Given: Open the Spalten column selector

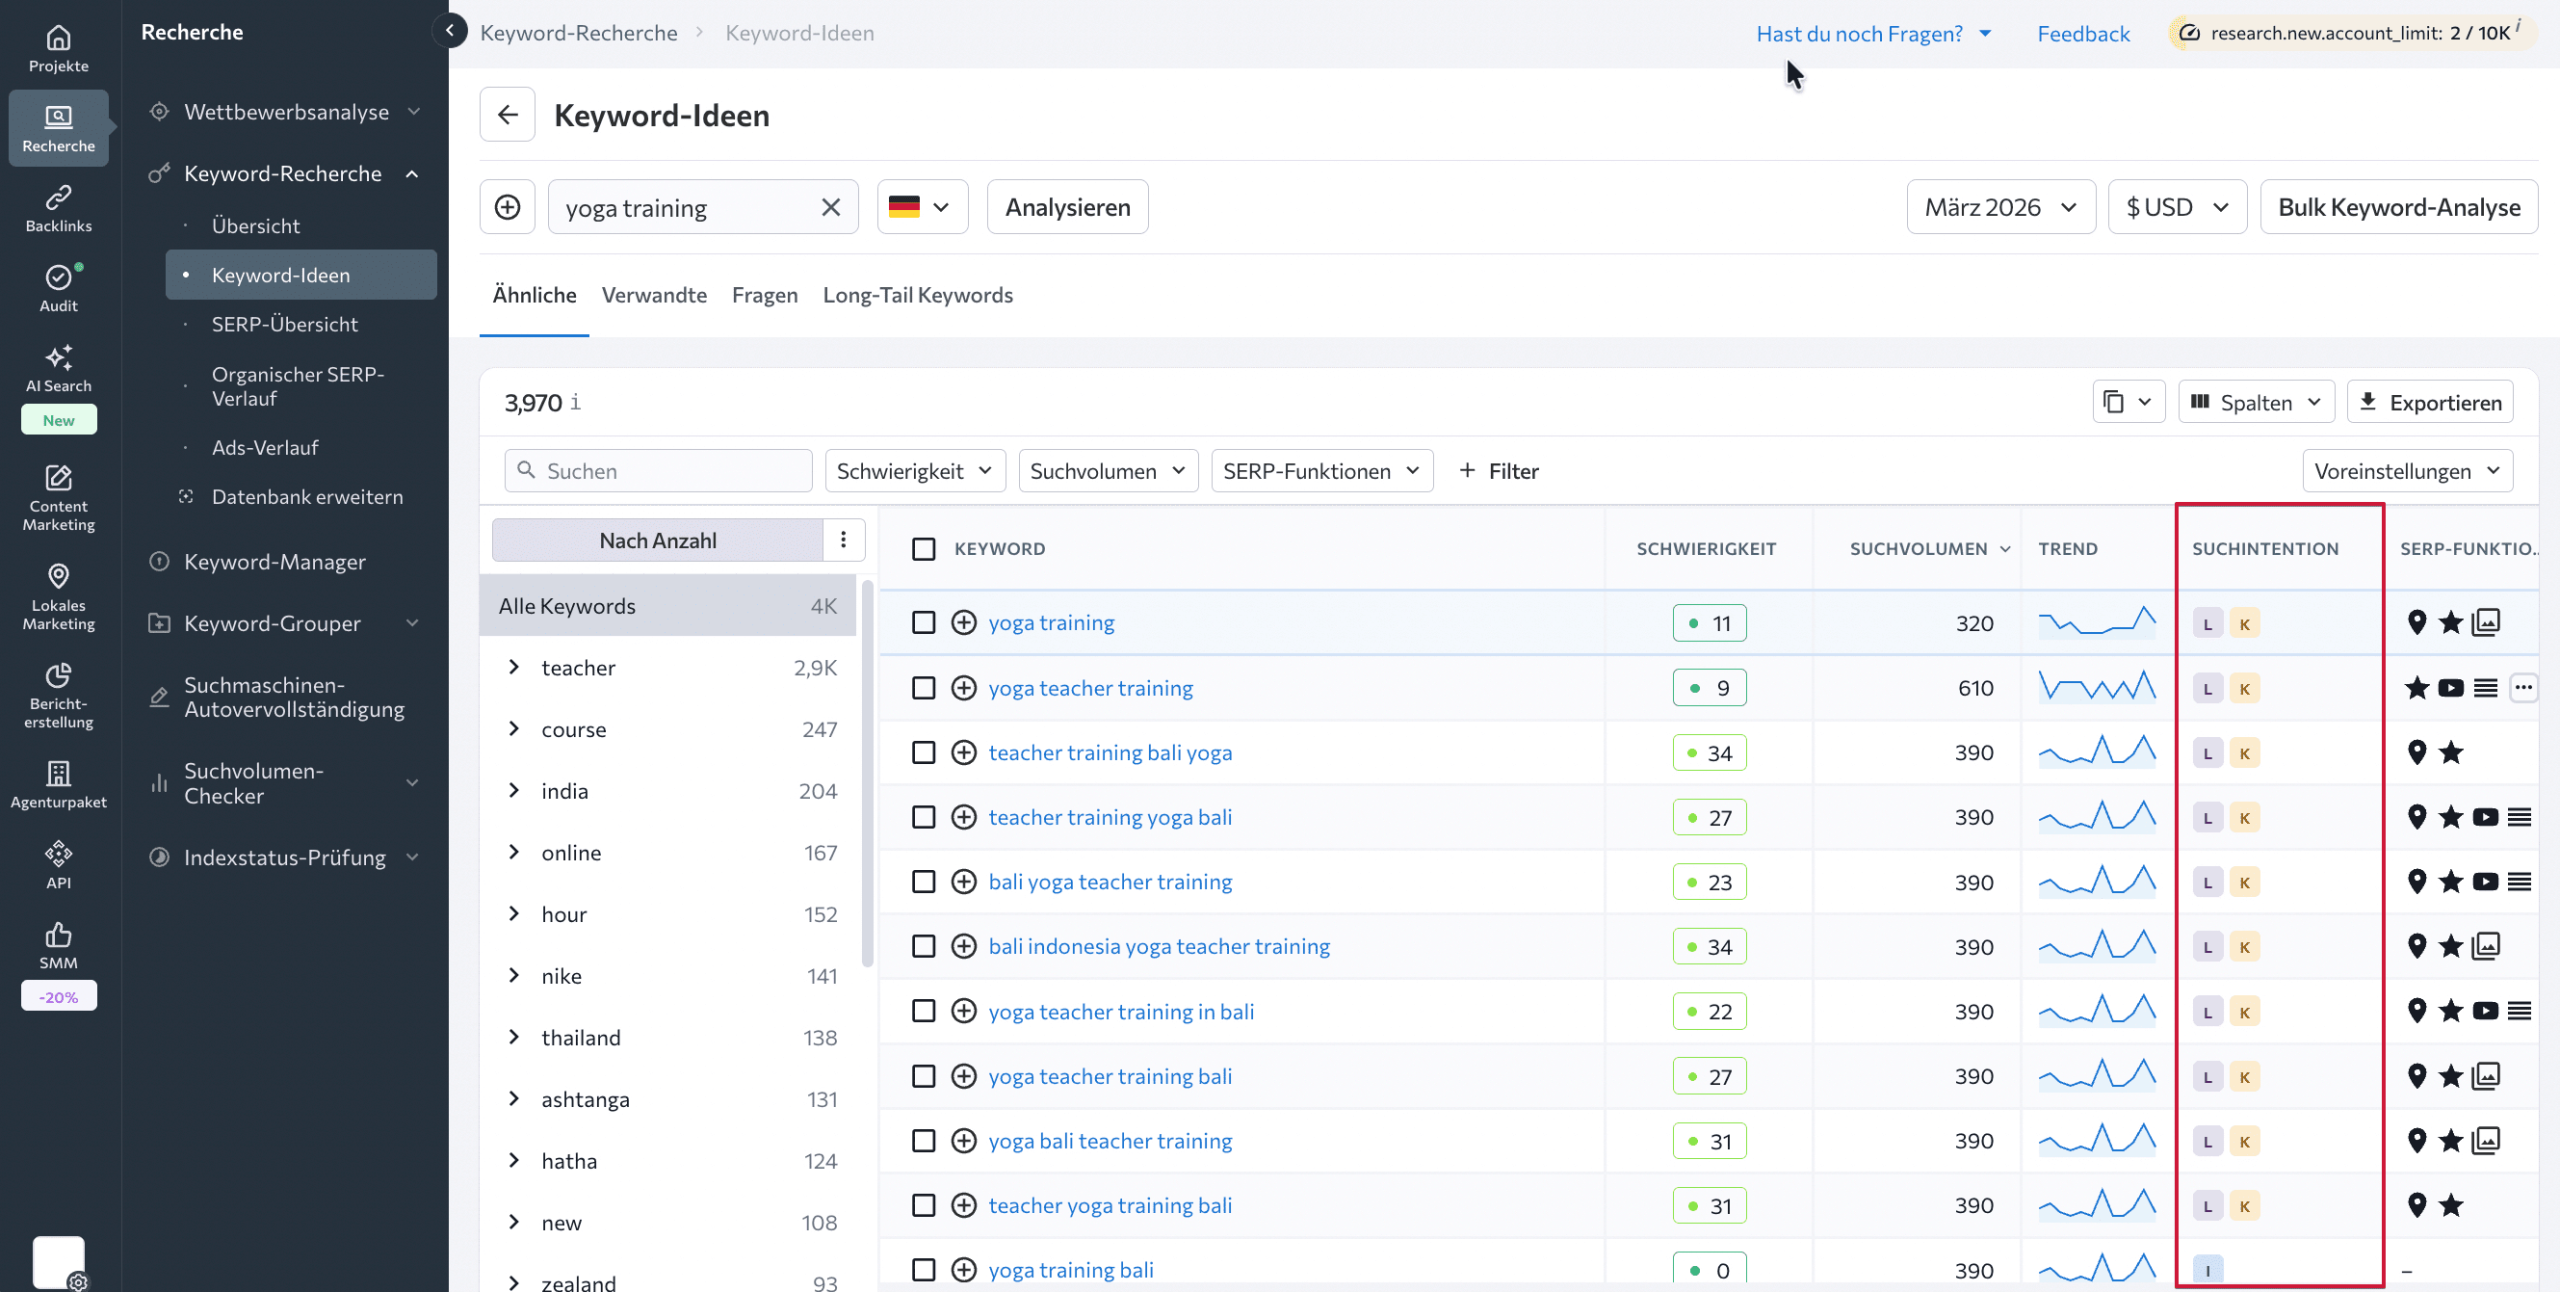Looking at the screenshot, I should [2256, 401].
